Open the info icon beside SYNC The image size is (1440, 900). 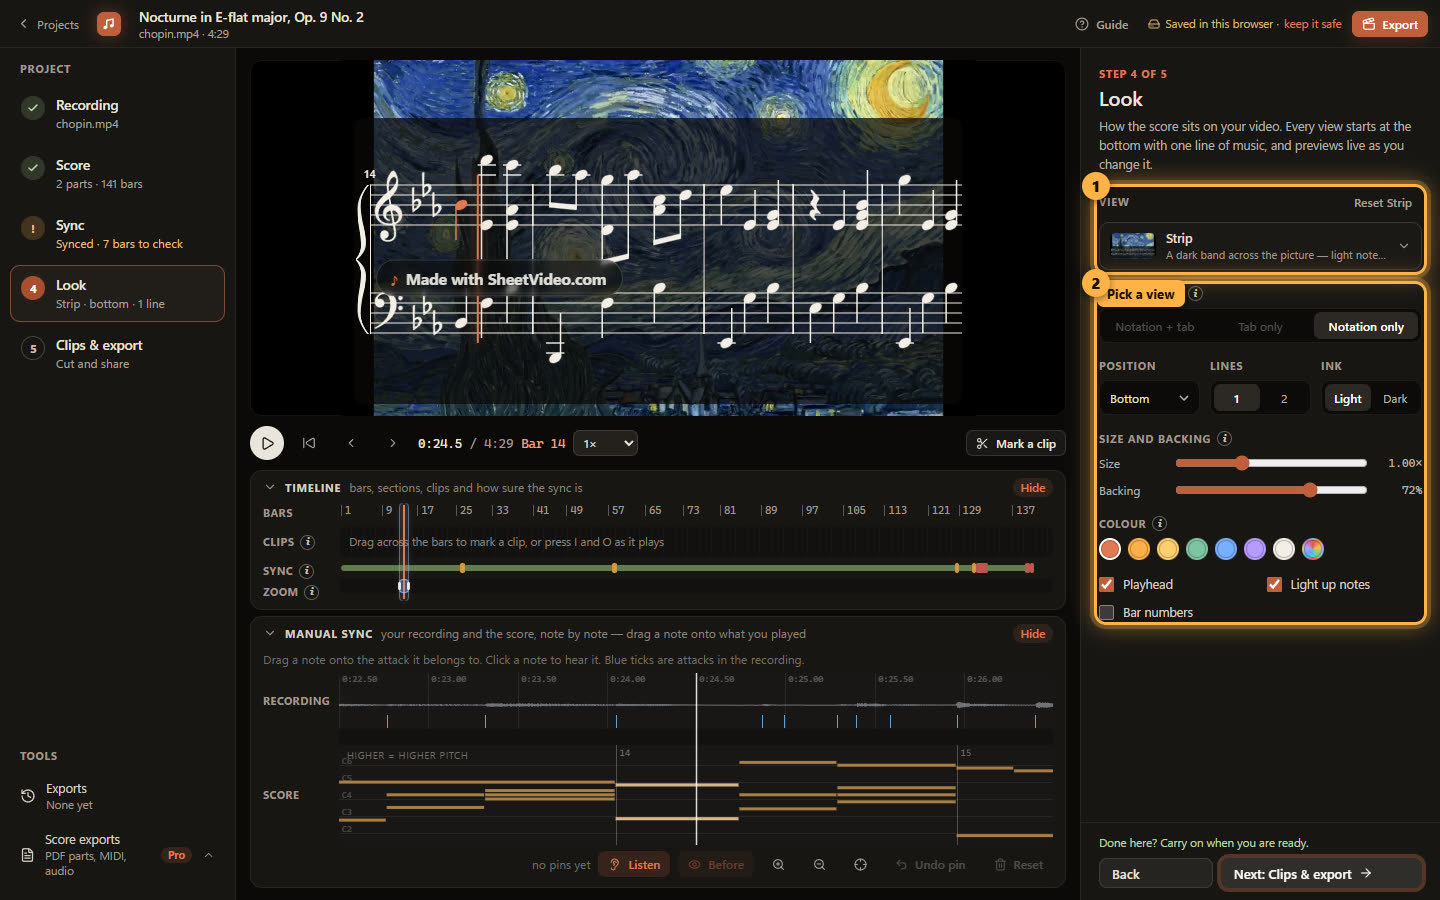coord(307,571)
